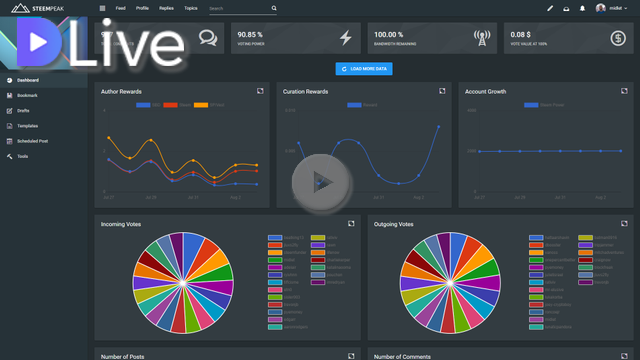Click the antenna bandwidth icon
The image size is (640, 360).
pos(482,38)
